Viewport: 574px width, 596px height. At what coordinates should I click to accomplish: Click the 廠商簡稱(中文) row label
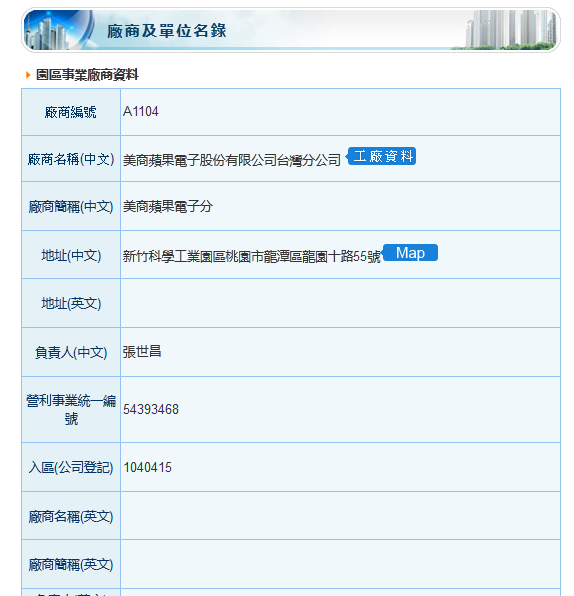coord(71,206)
